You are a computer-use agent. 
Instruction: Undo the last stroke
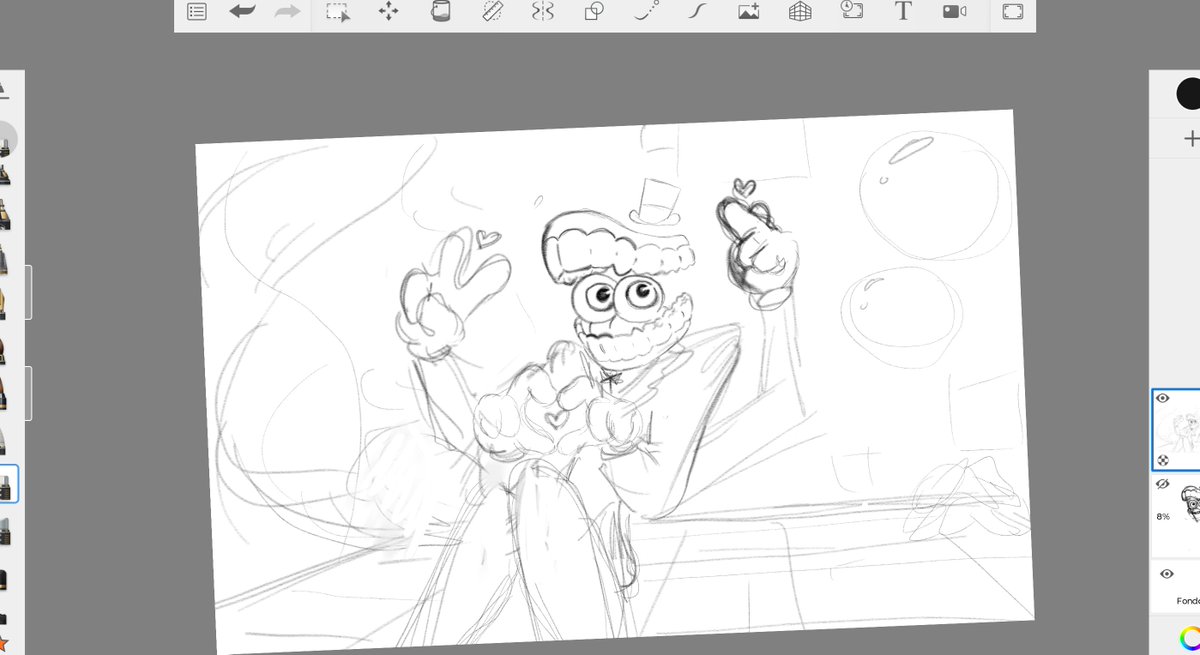pos(242,12)
